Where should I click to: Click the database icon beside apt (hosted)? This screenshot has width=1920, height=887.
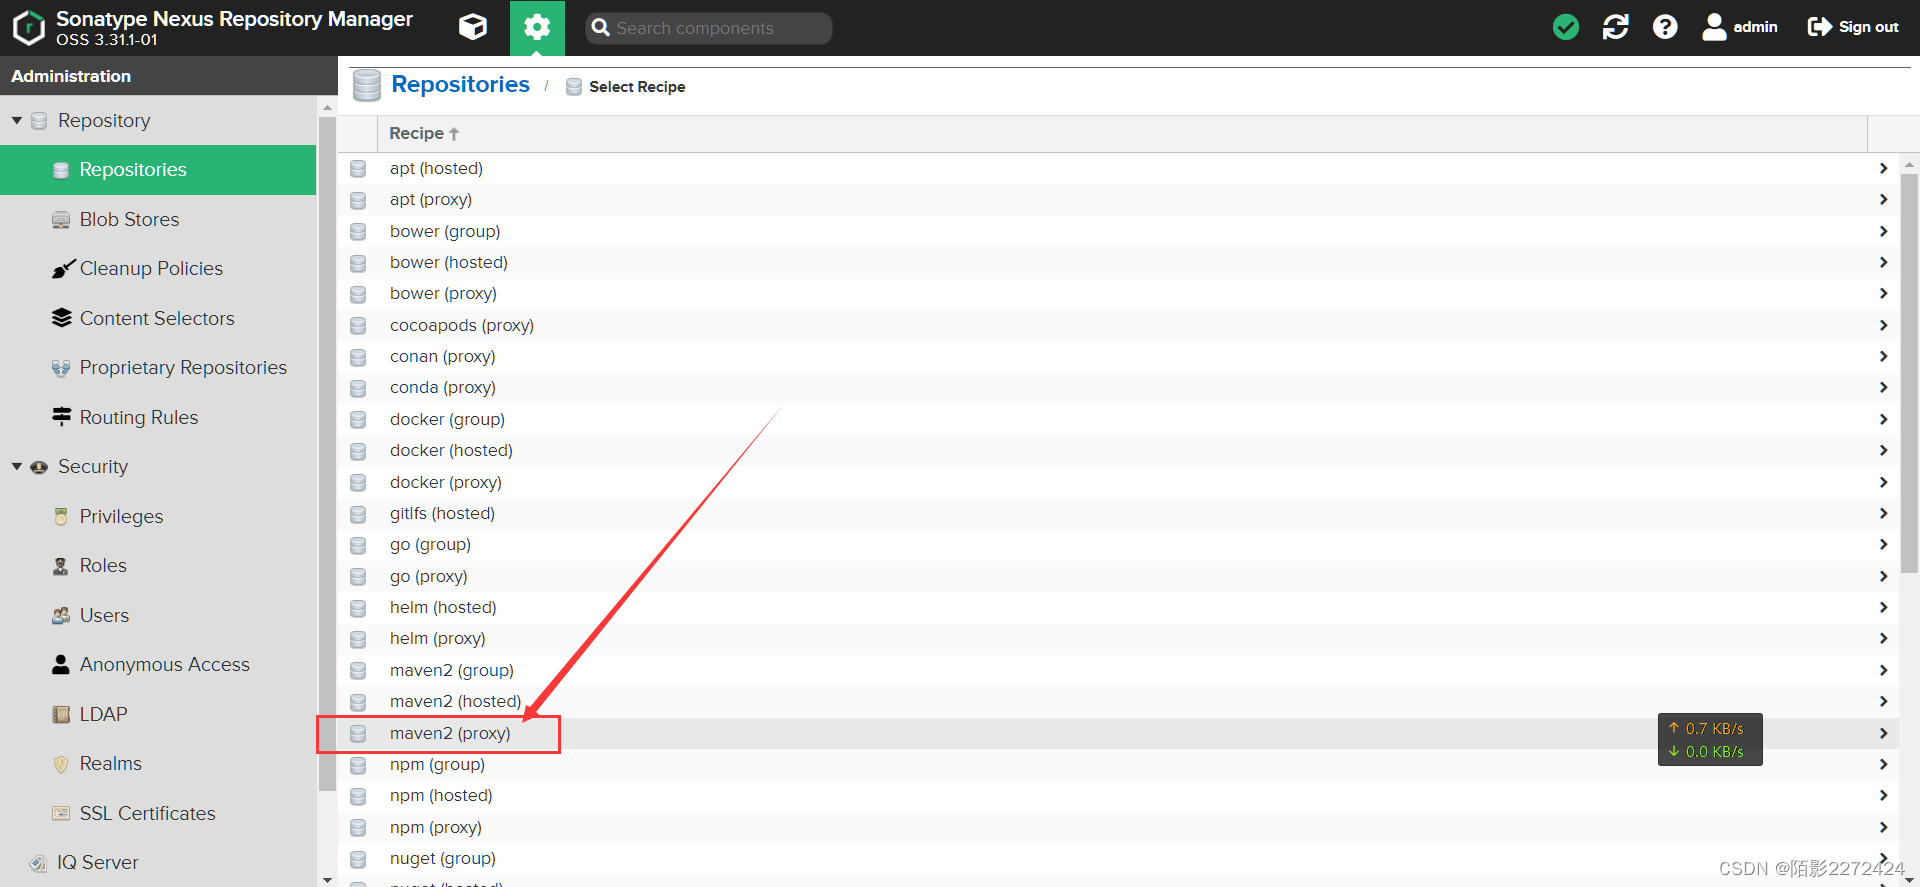(x=358, y=169)
